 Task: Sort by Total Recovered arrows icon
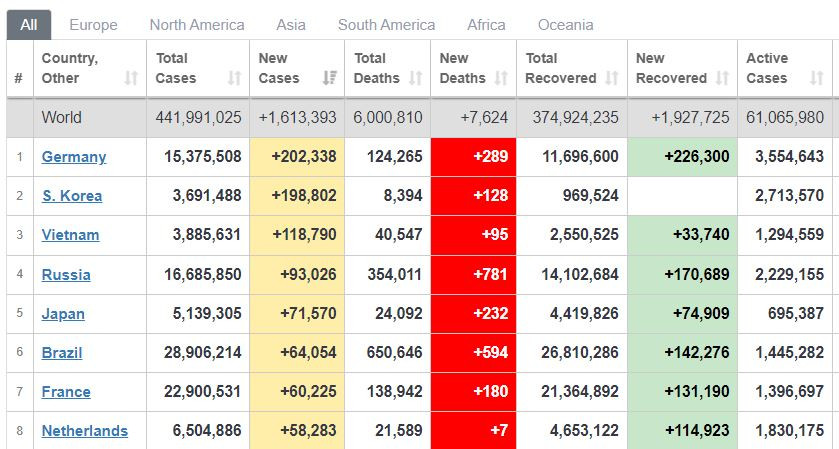pos(612,79)
